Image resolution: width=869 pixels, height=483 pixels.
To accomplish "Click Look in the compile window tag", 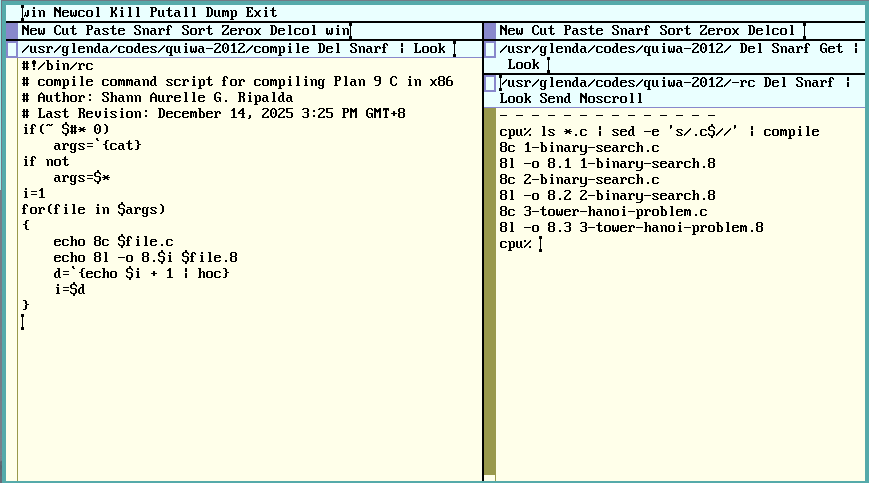I will tap(429, 49).
